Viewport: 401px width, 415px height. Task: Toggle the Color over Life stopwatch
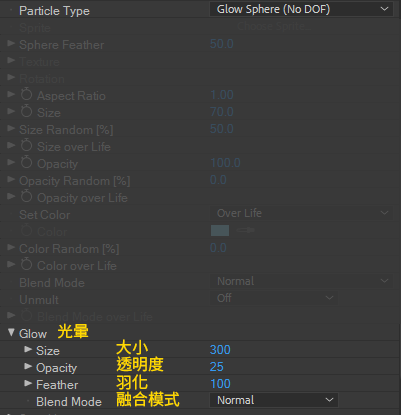click(26, 265)
